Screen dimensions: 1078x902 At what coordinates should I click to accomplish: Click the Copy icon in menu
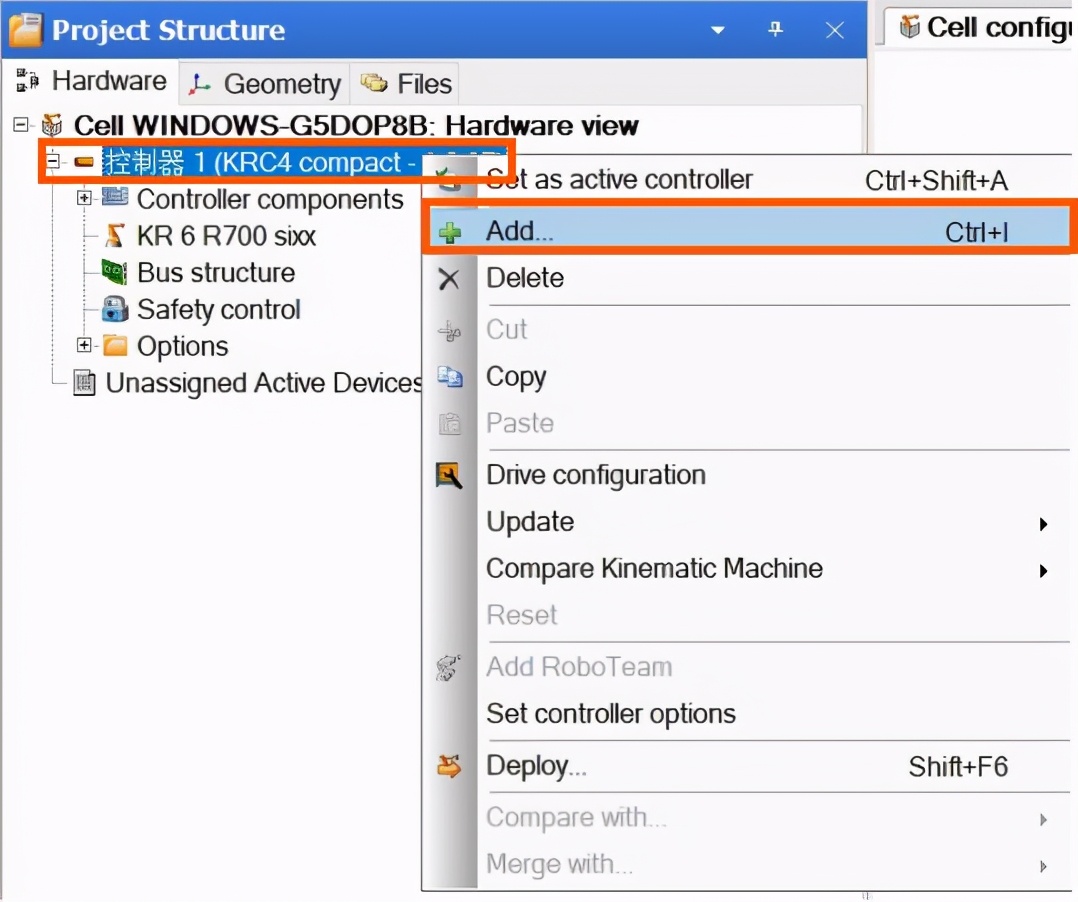[x=450, y=377]
